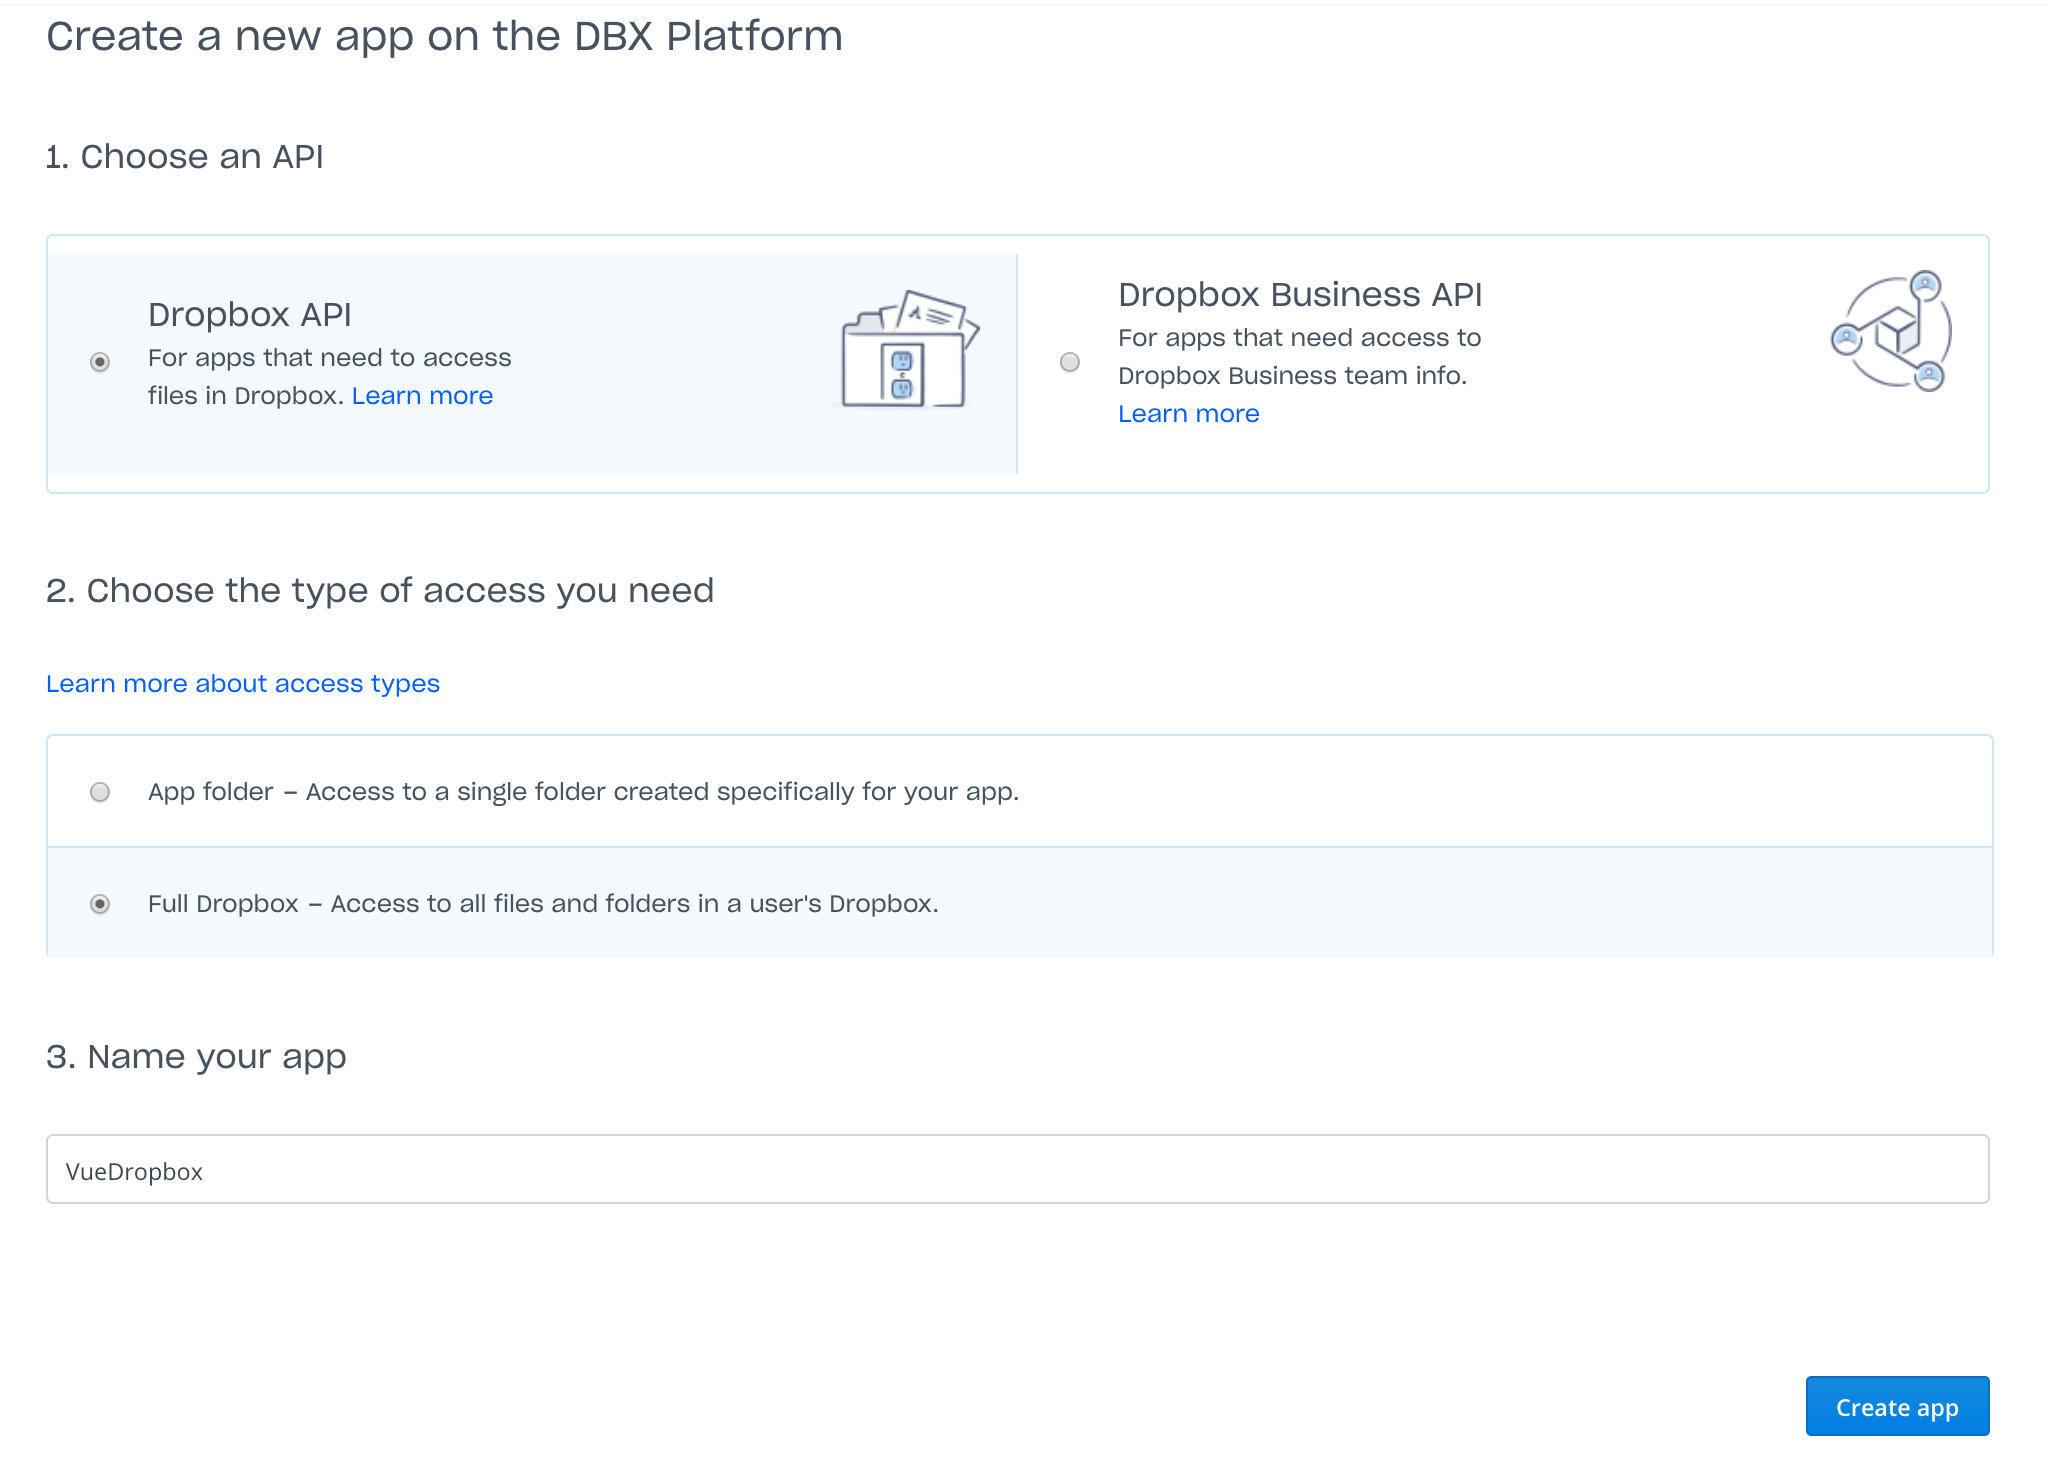The width and height of the screenshot is (2048, 1468).
Task: Click the Full Dropbox access row
Action: pos(700,903)
